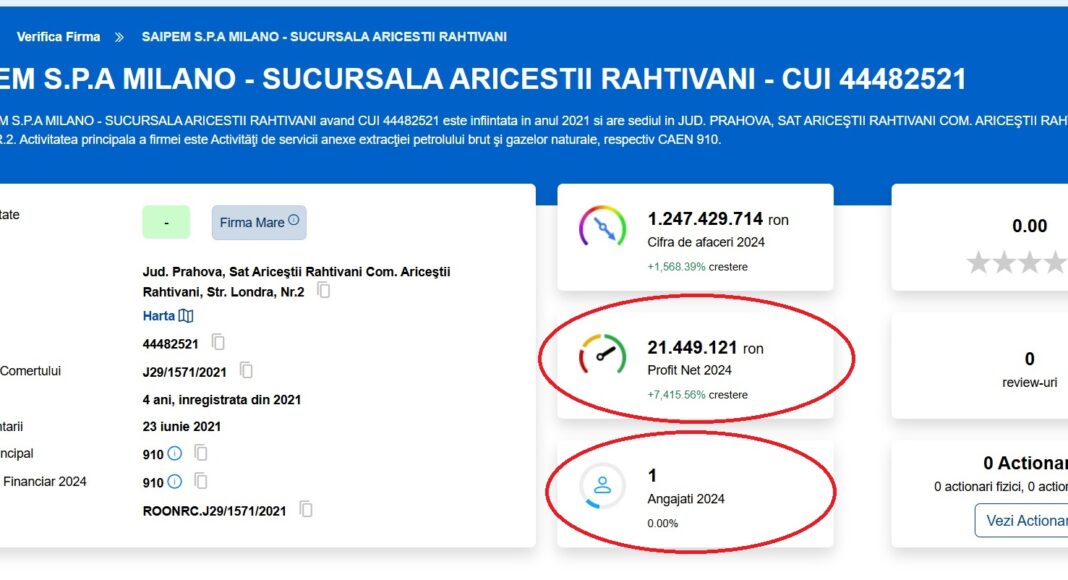Click the Angajati 2024 label
Screen dimensions: 1068x580
pos(686,499)
